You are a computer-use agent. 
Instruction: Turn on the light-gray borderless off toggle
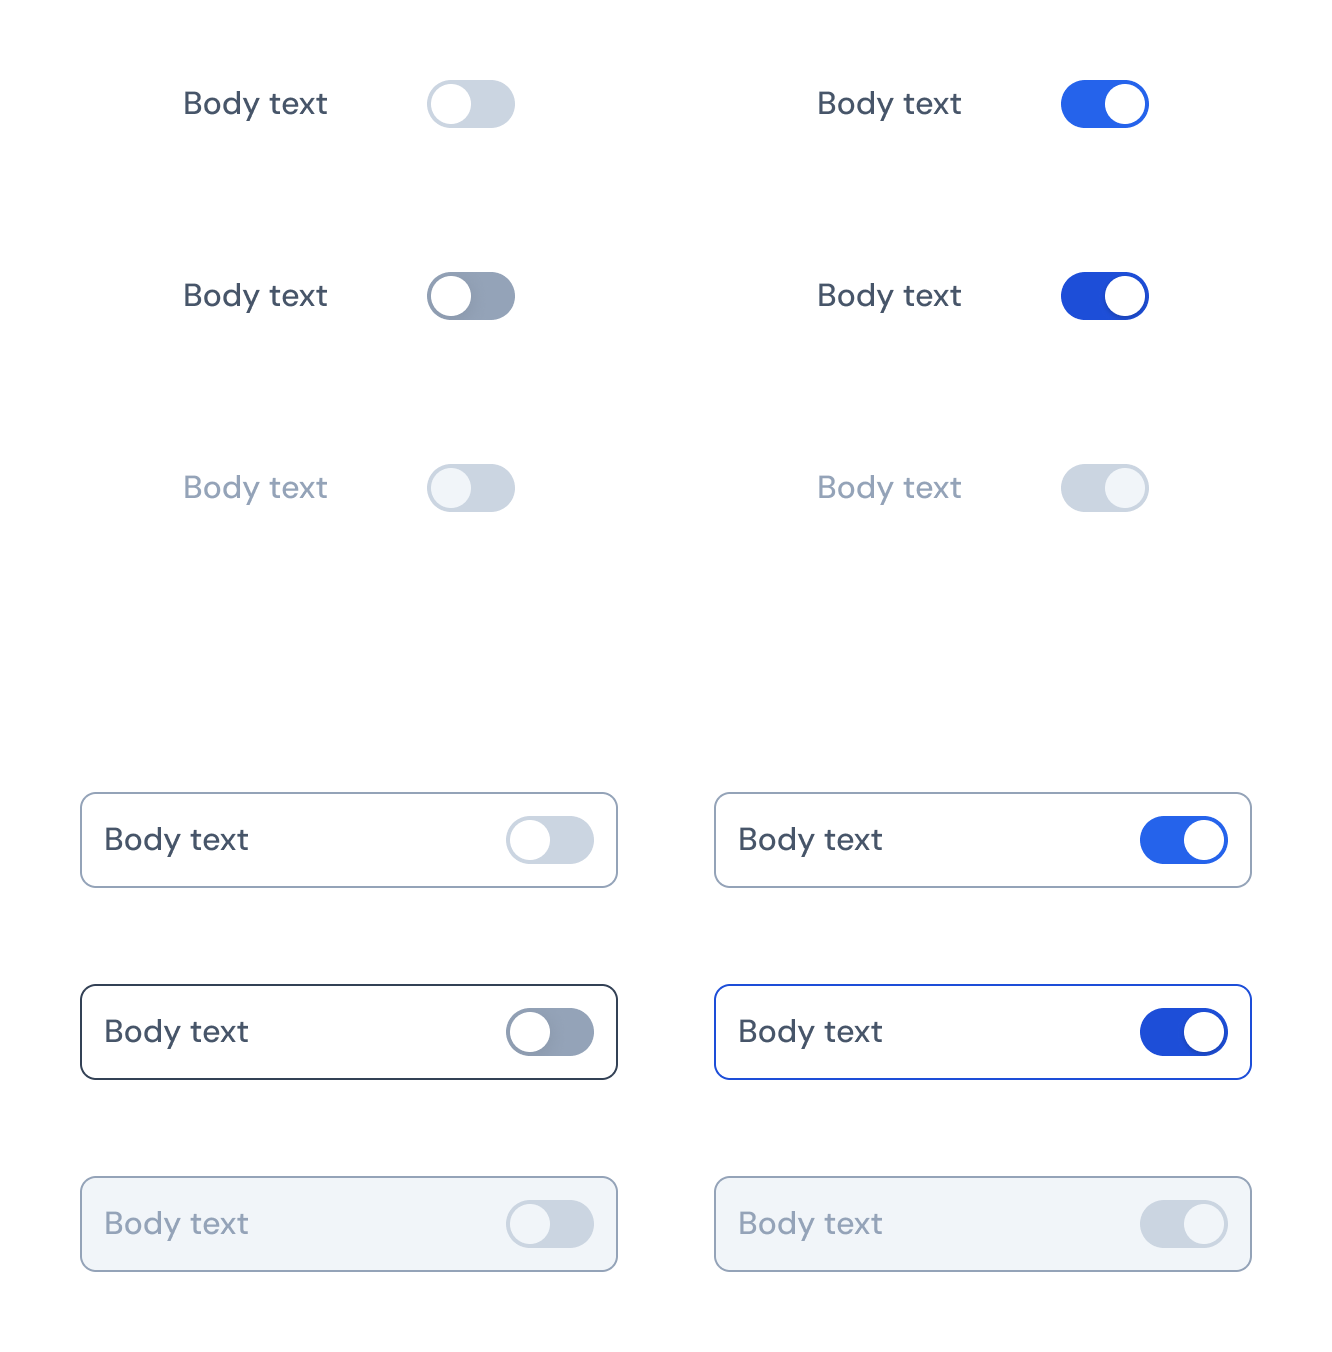471,104
